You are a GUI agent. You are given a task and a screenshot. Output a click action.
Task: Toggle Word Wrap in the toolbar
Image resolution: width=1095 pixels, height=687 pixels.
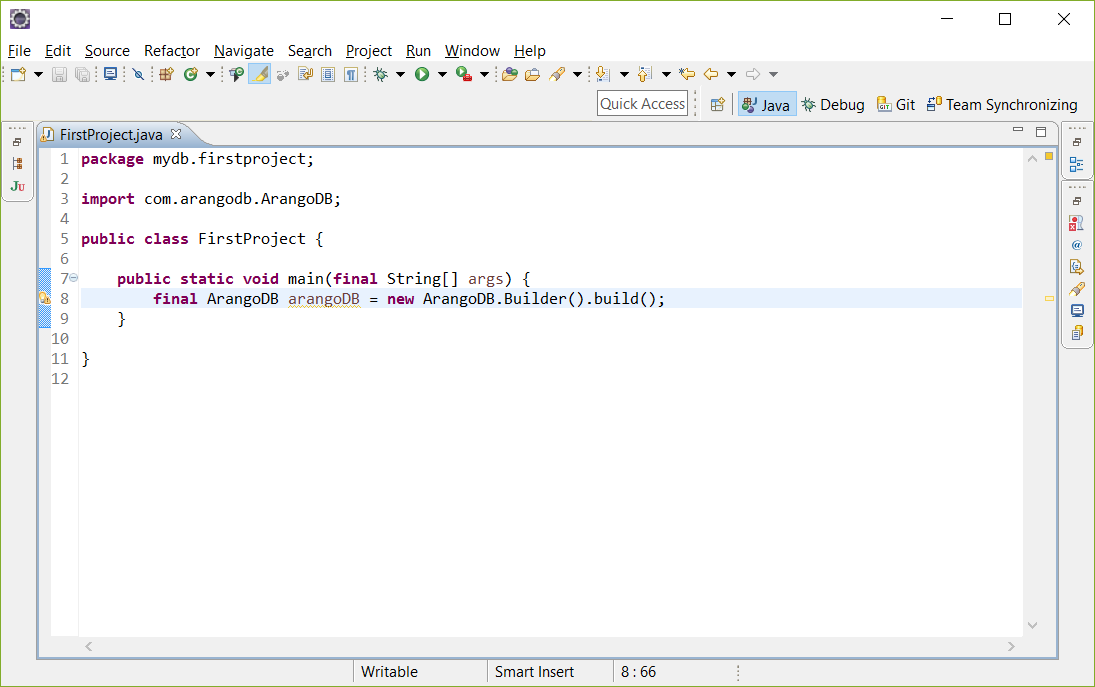[305, 74]
